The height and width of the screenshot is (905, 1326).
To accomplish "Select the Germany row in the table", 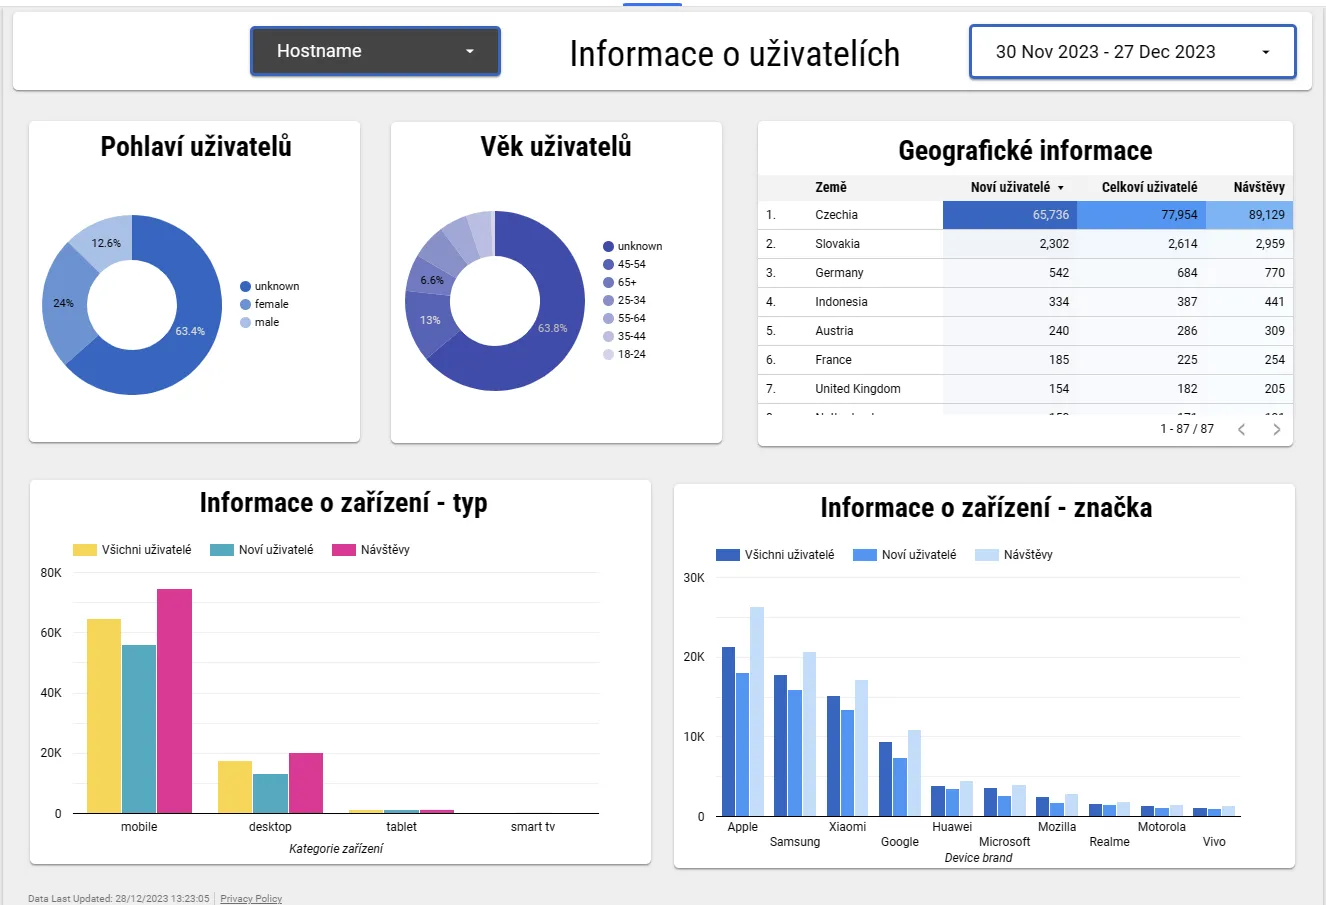I will pos(1025,273).
